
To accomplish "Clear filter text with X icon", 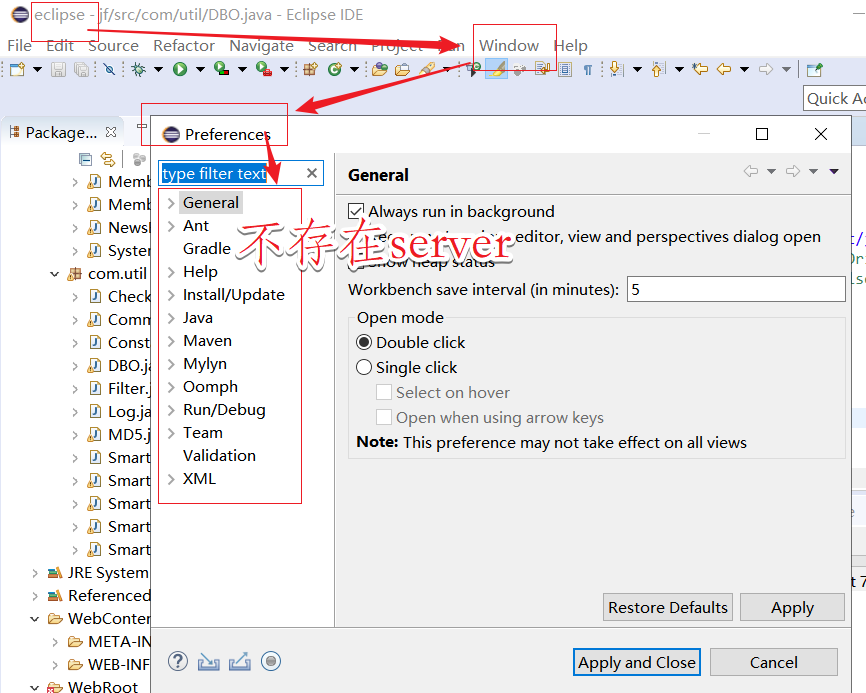I will point(311,173).
